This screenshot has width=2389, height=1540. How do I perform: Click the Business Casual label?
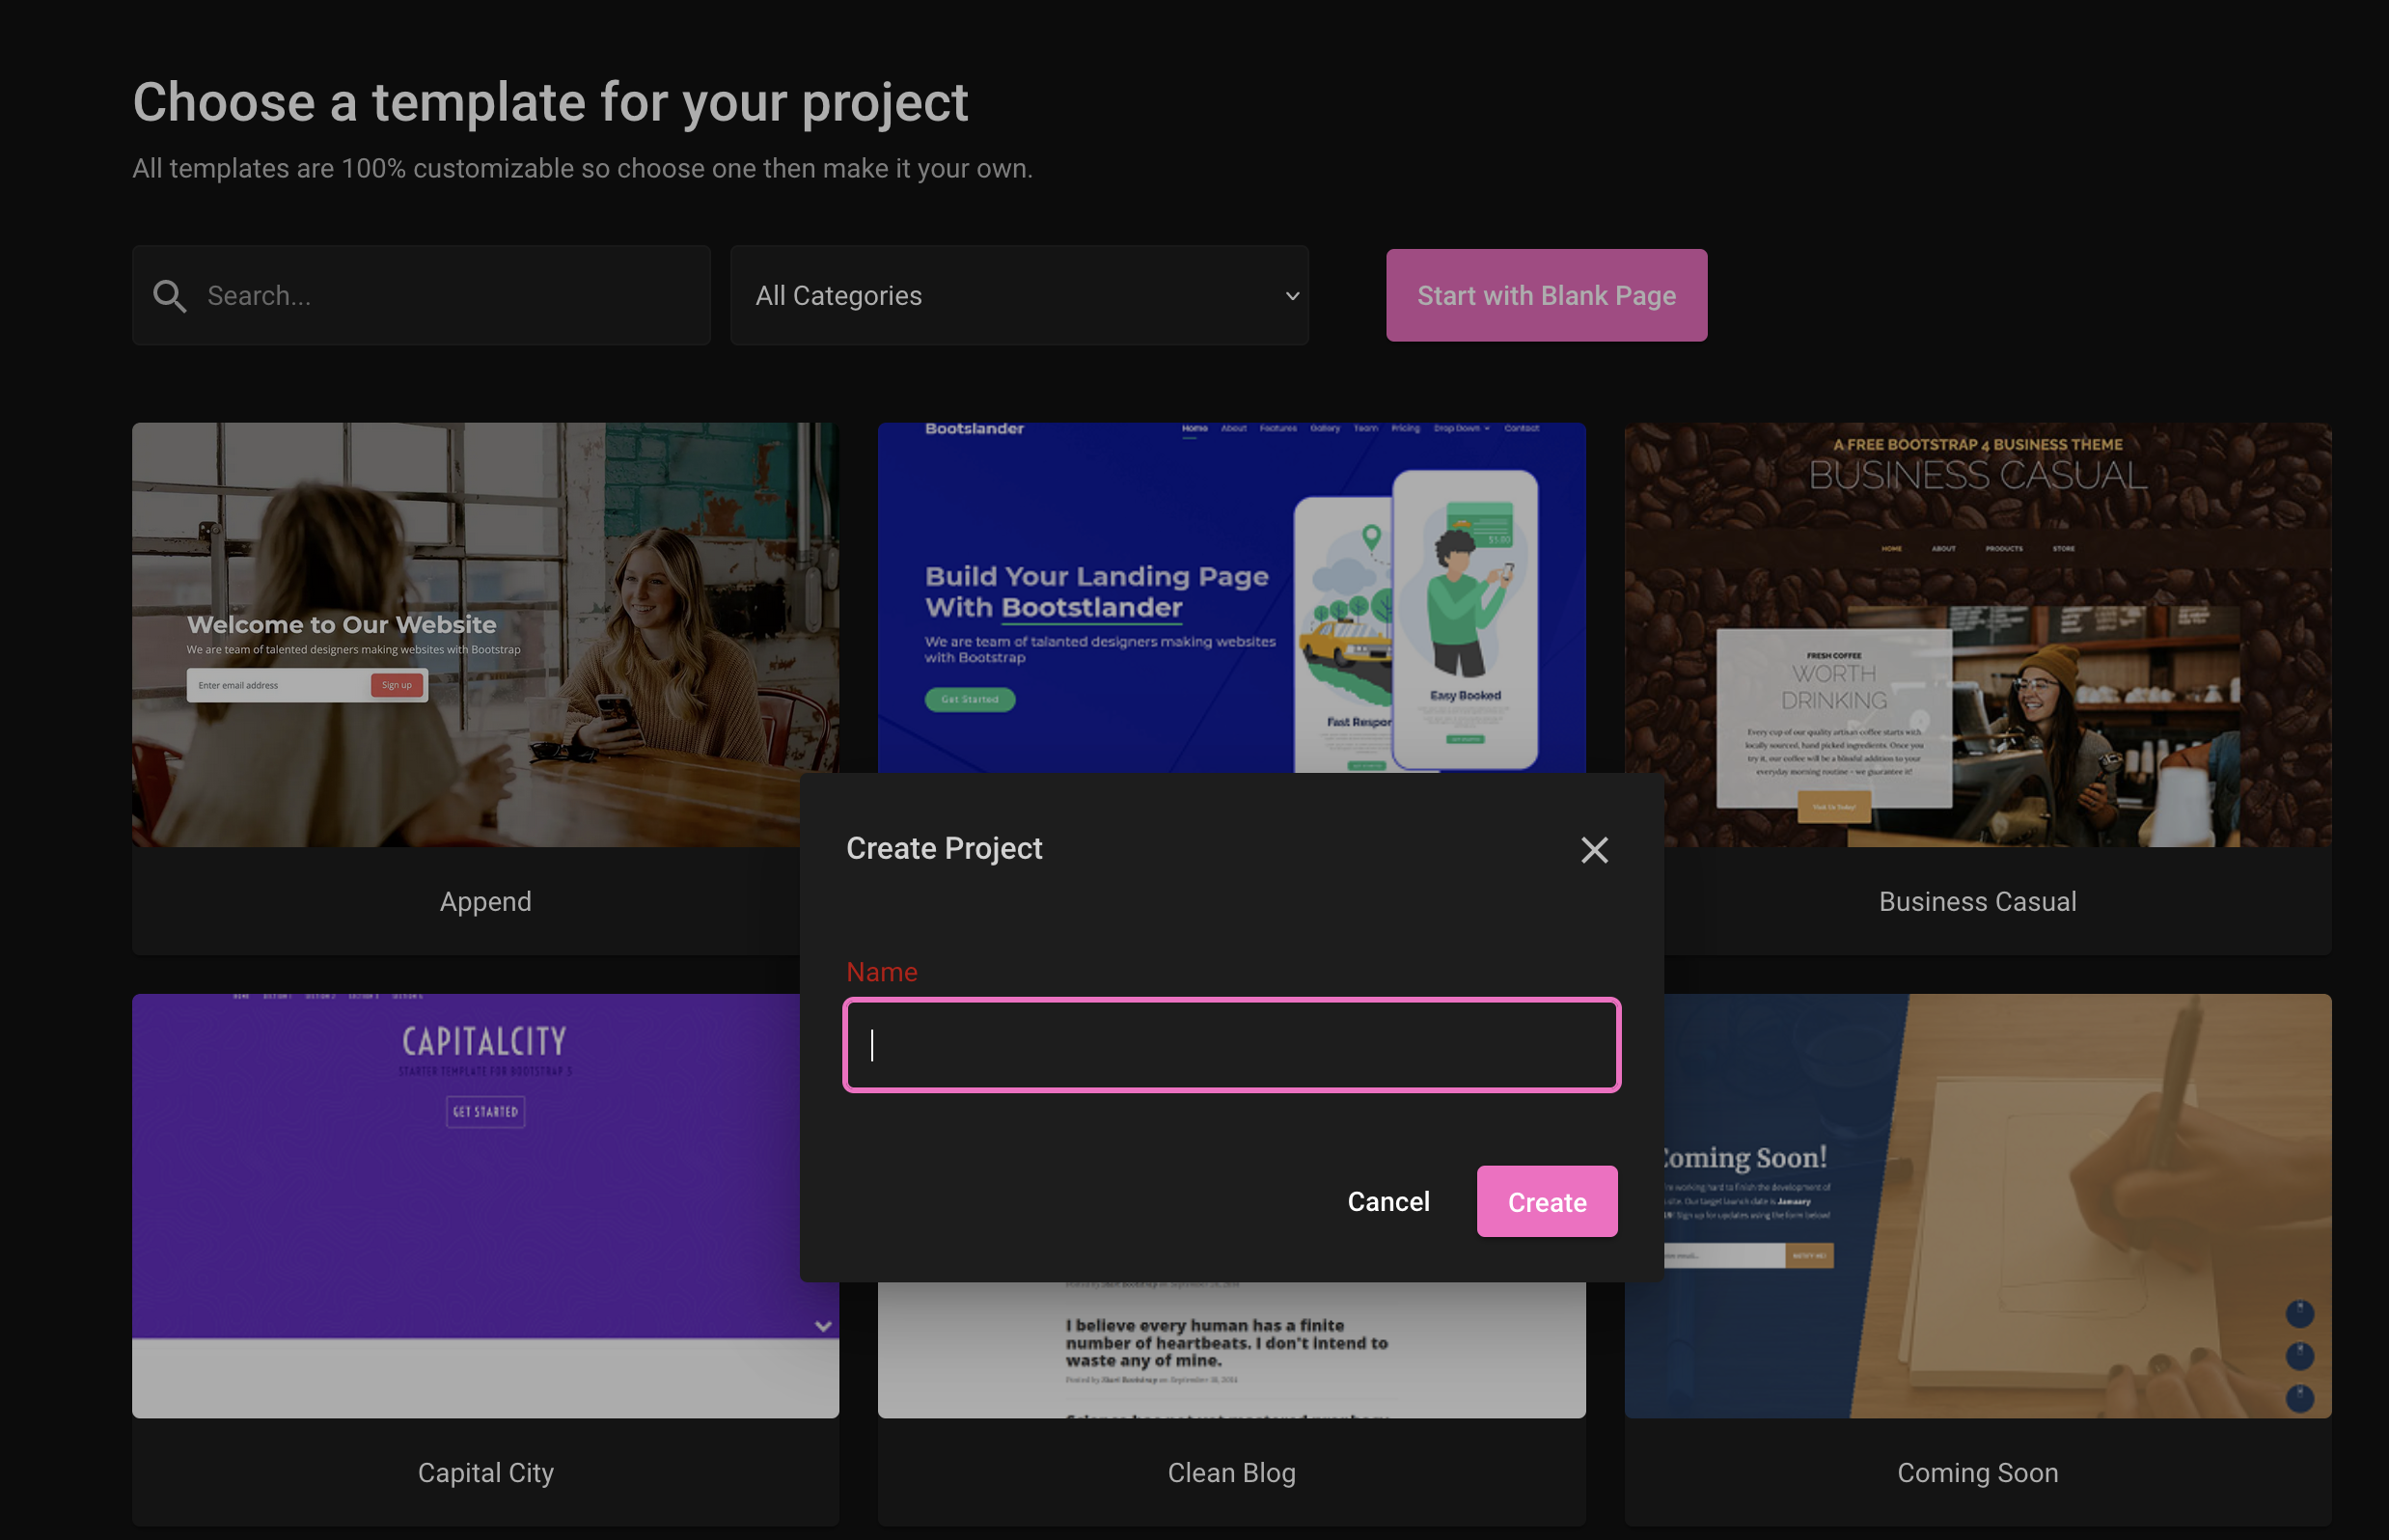[x=1977, y=902]
